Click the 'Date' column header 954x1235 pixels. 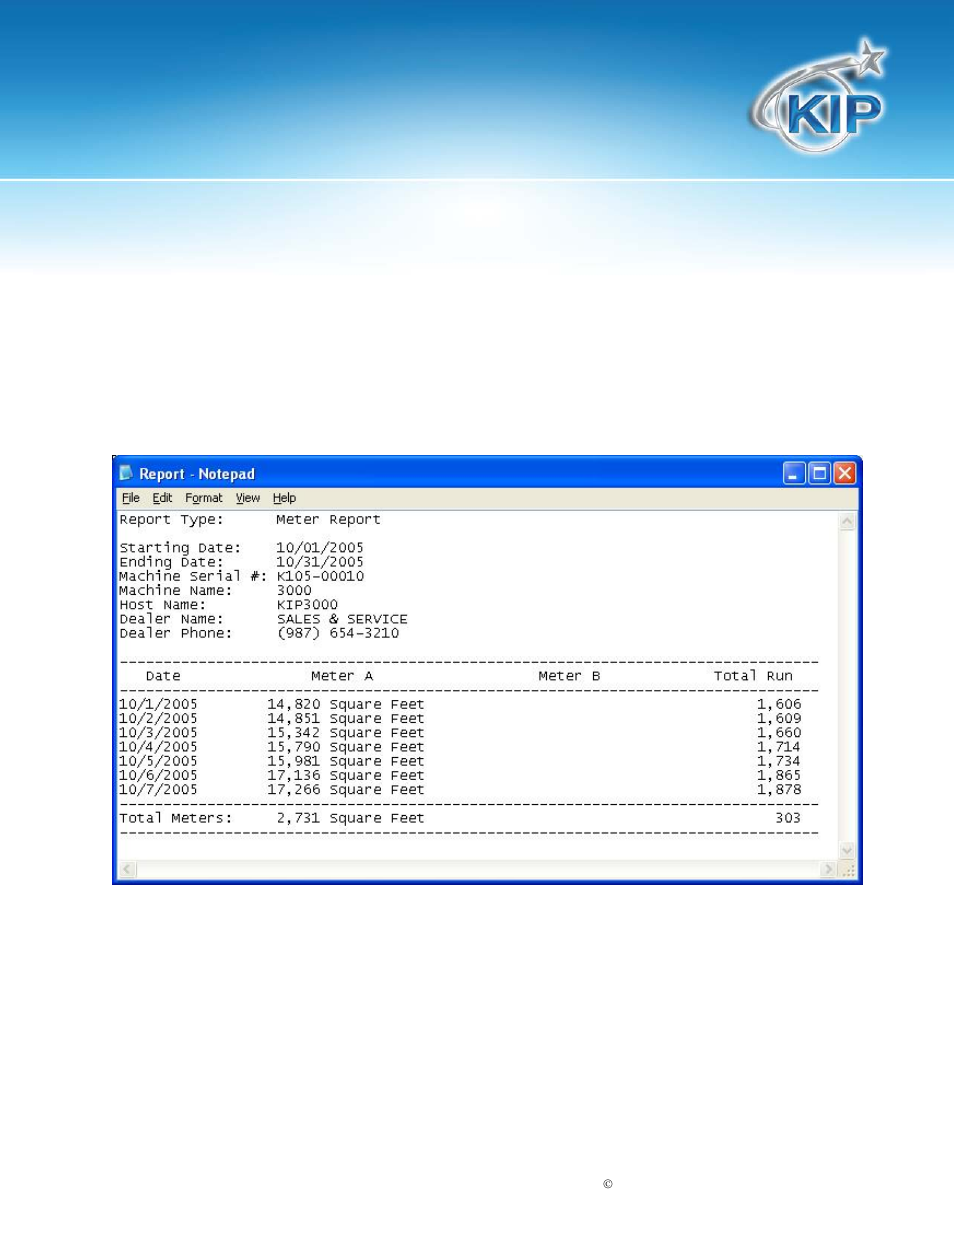(163, 676)
